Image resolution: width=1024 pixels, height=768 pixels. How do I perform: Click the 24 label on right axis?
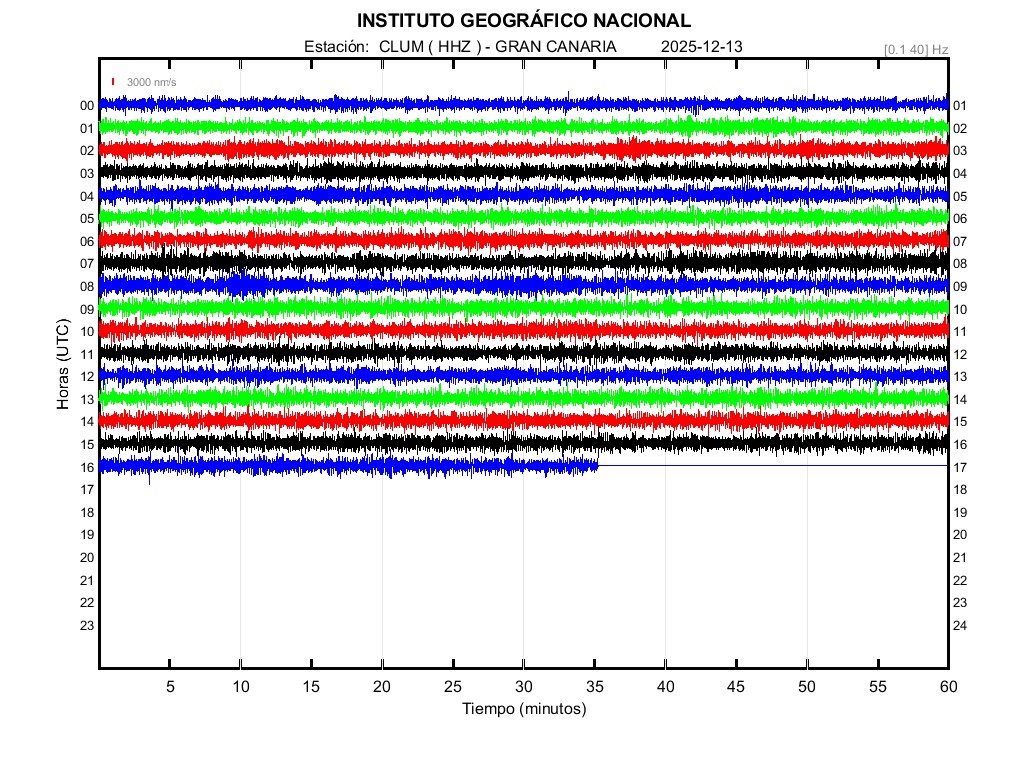coord(960,625)
